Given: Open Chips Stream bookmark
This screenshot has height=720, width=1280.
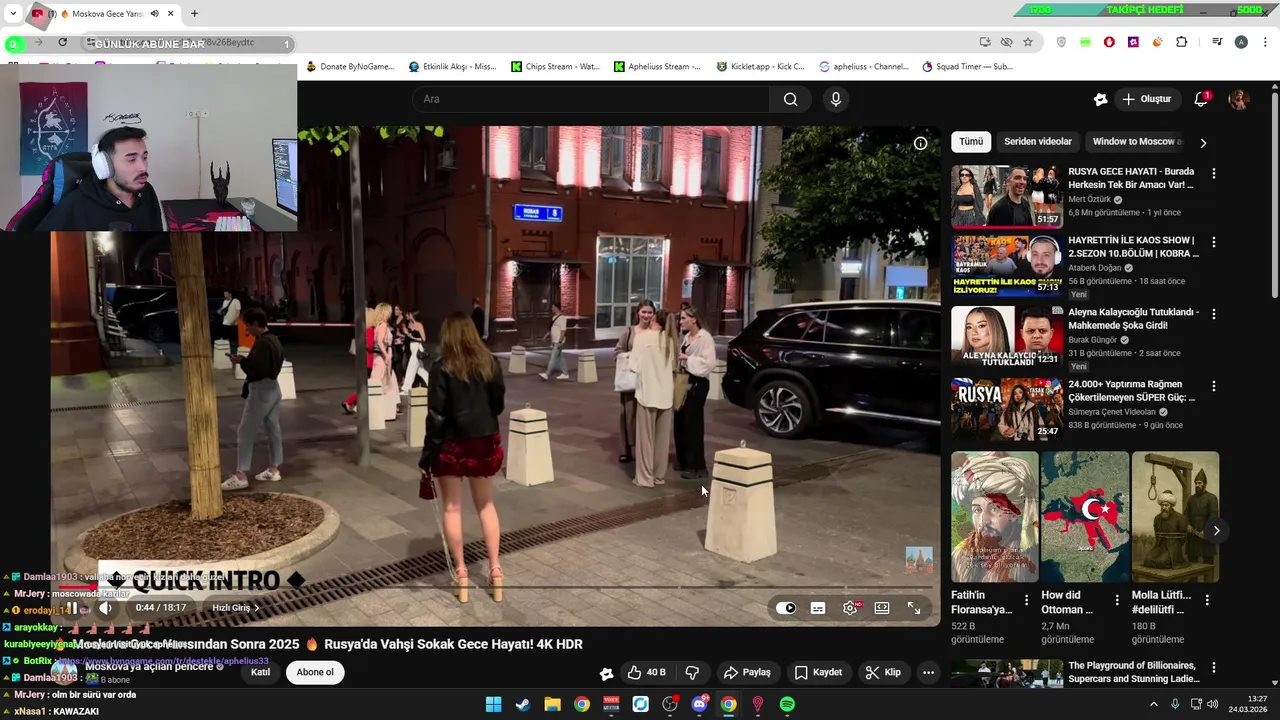Looking at the screenshot, I should (555, 67).
